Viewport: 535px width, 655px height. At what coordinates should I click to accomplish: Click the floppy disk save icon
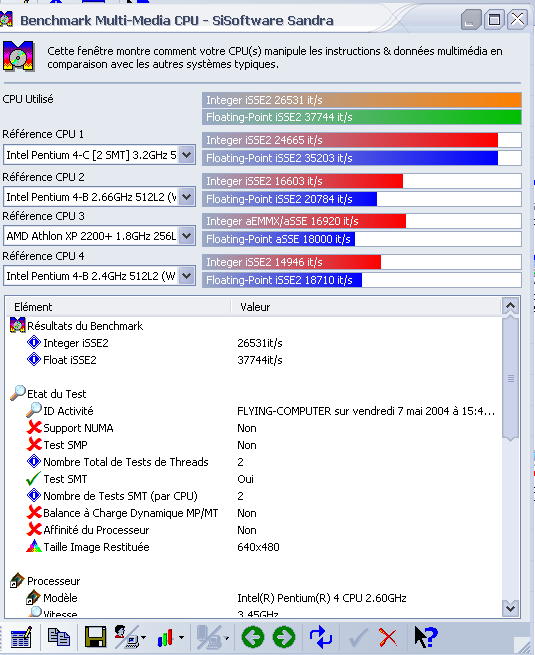(95, 637)
